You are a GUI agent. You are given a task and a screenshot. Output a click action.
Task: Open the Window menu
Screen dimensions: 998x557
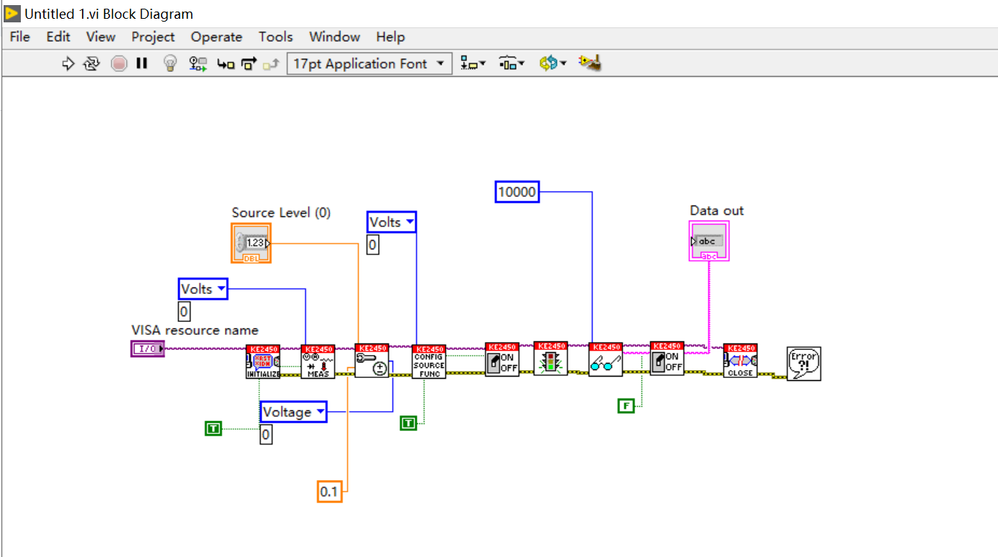pos(335,37)
